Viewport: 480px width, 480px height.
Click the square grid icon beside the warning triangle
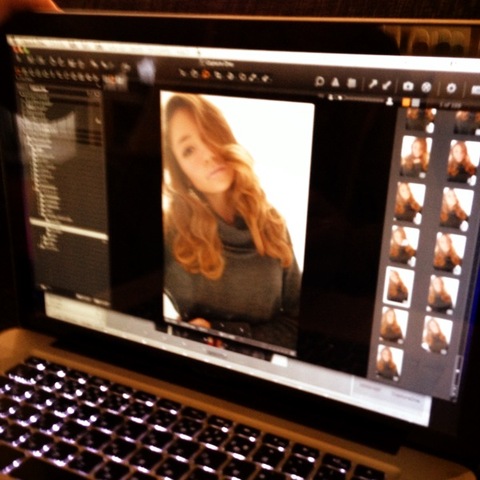(x=352, y=83)
